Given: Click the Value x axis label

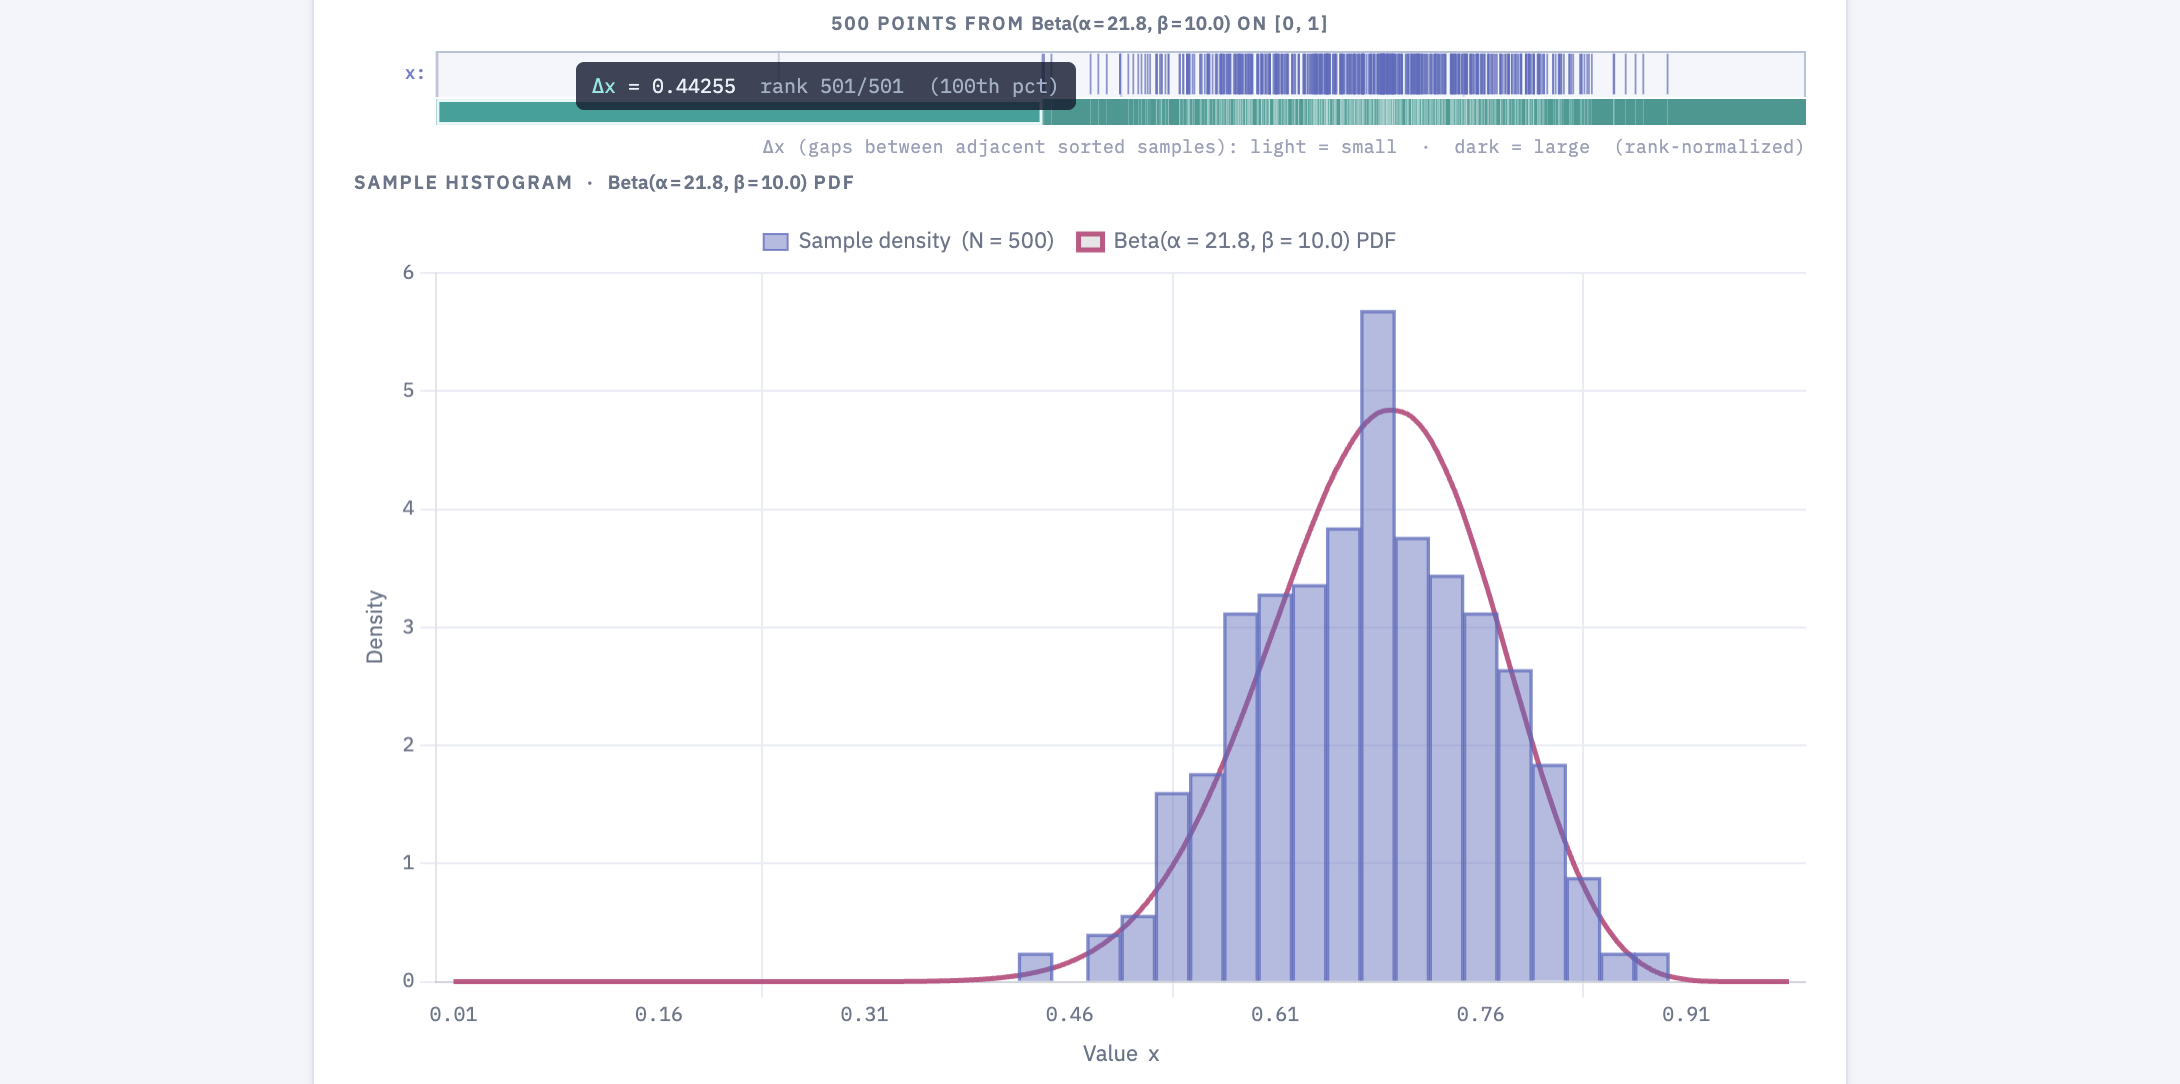Looking at the screenshot, I should pos(1120,1053).
